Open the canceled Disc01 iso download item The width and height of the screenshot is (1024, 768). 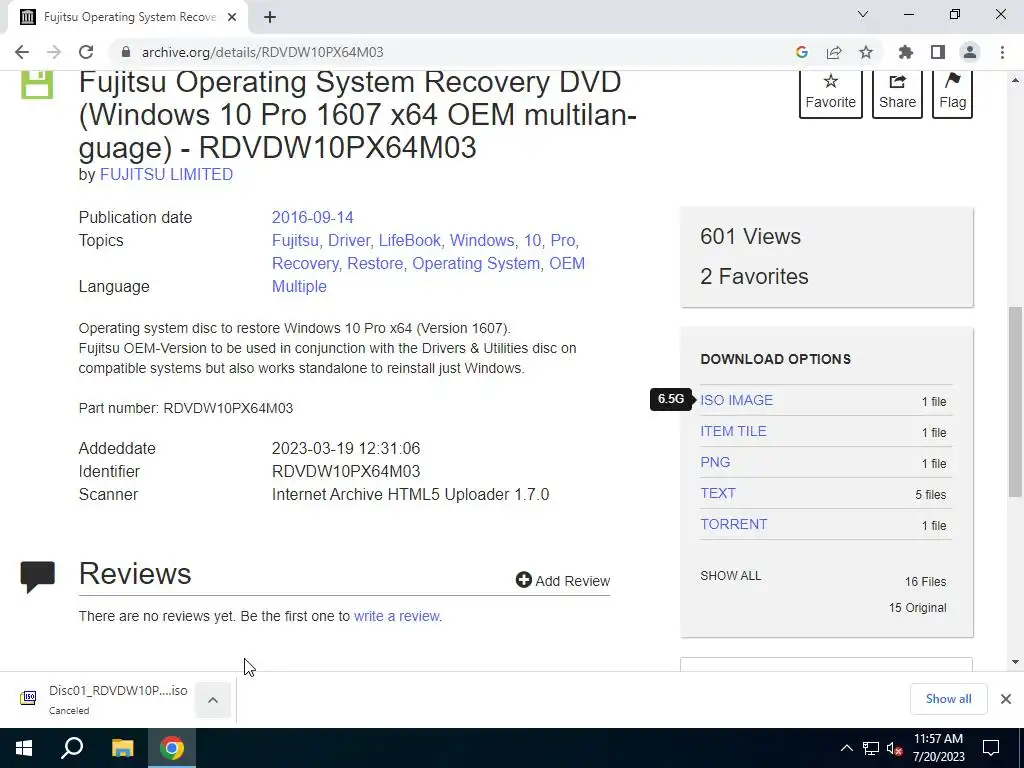pyautogui.click(x=104, y=699)
